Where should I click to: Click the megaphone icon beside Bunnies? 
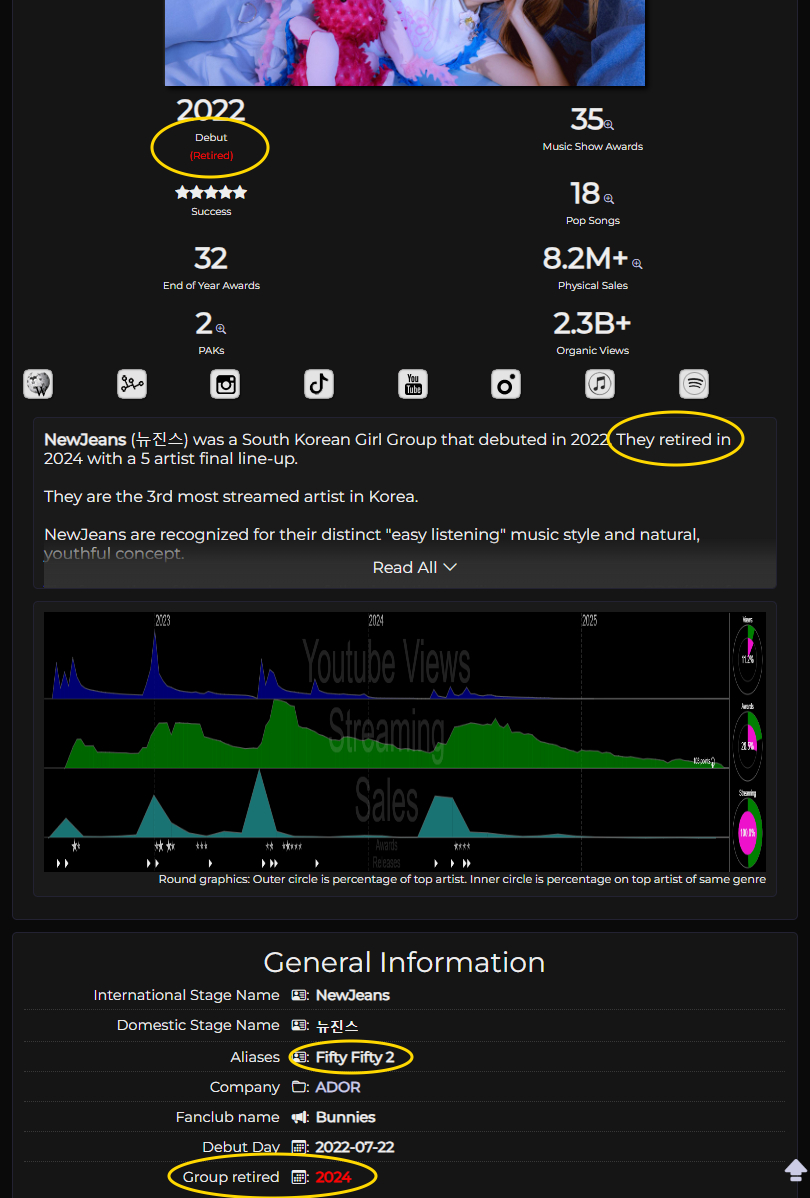click(300, 1117)
